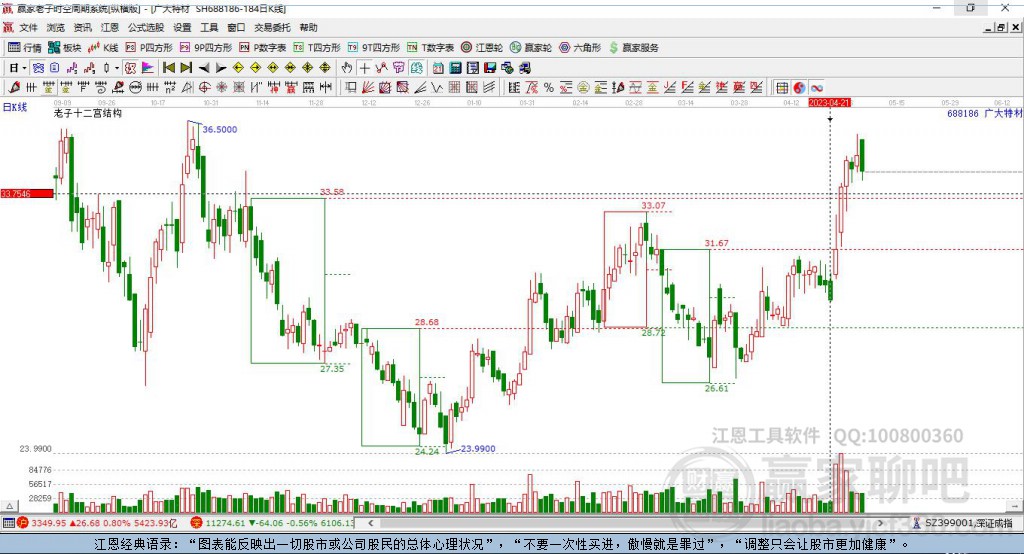Screen dimensions: 1024x554
Task: Open the 赢家轮 tool
Action: coord(531,48)
